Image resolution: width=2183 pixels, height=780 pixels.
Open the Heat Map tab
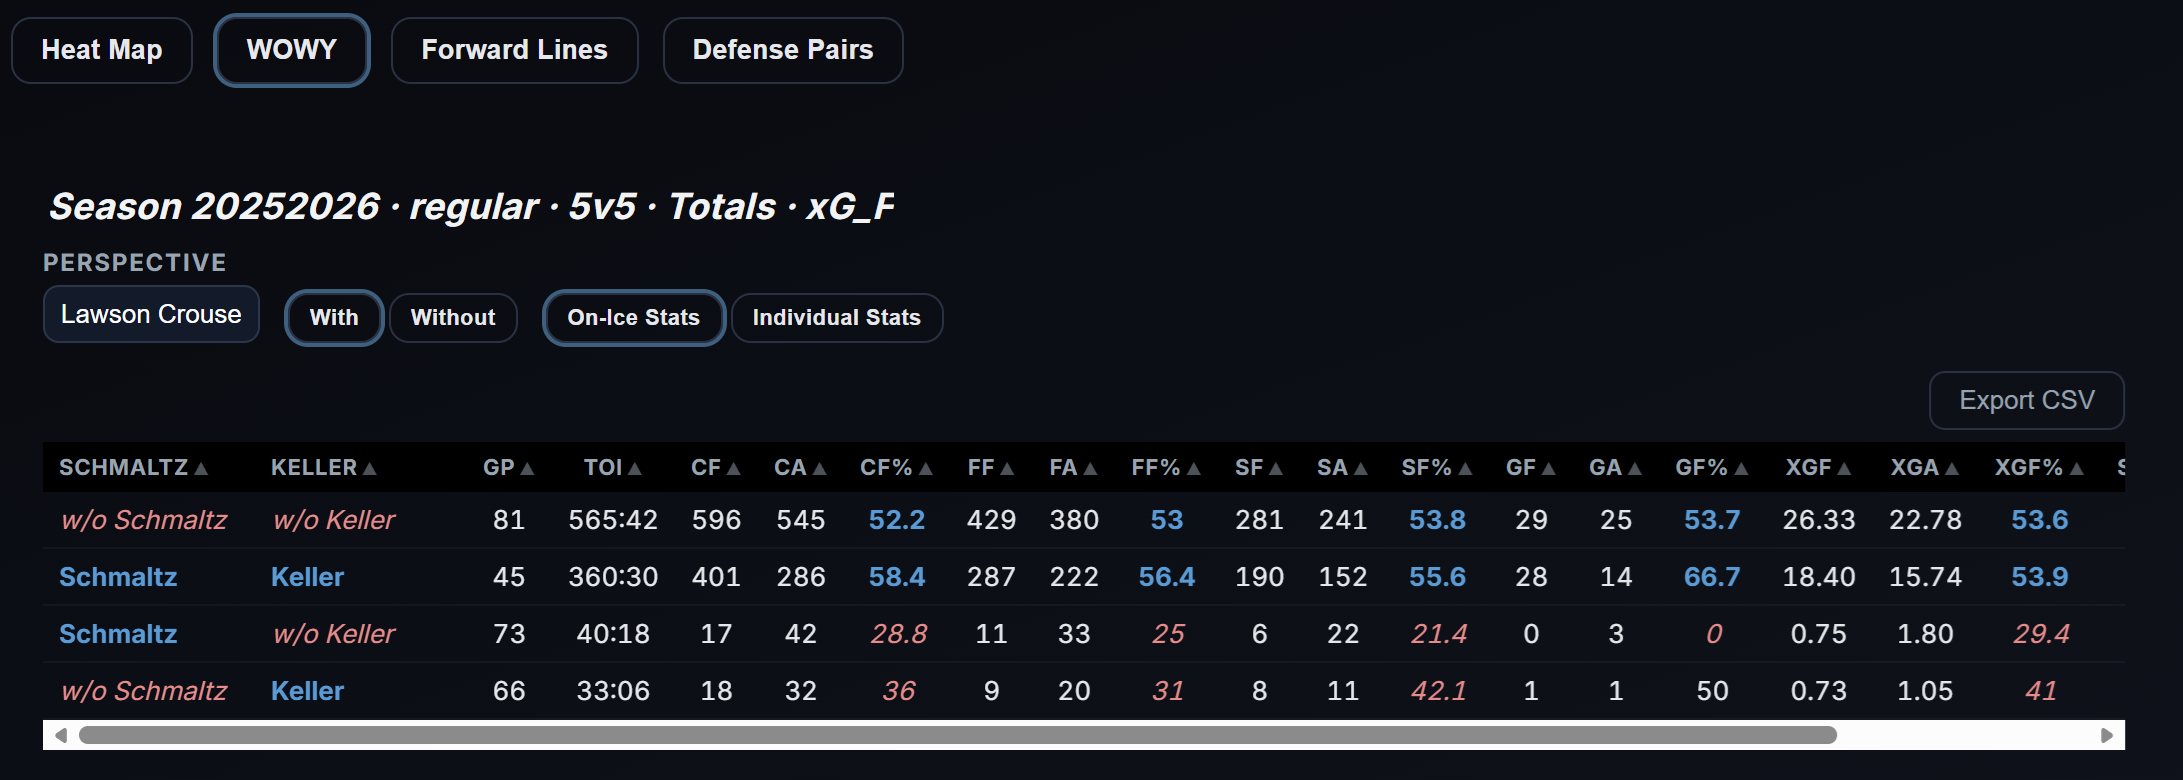coord(102,50)
